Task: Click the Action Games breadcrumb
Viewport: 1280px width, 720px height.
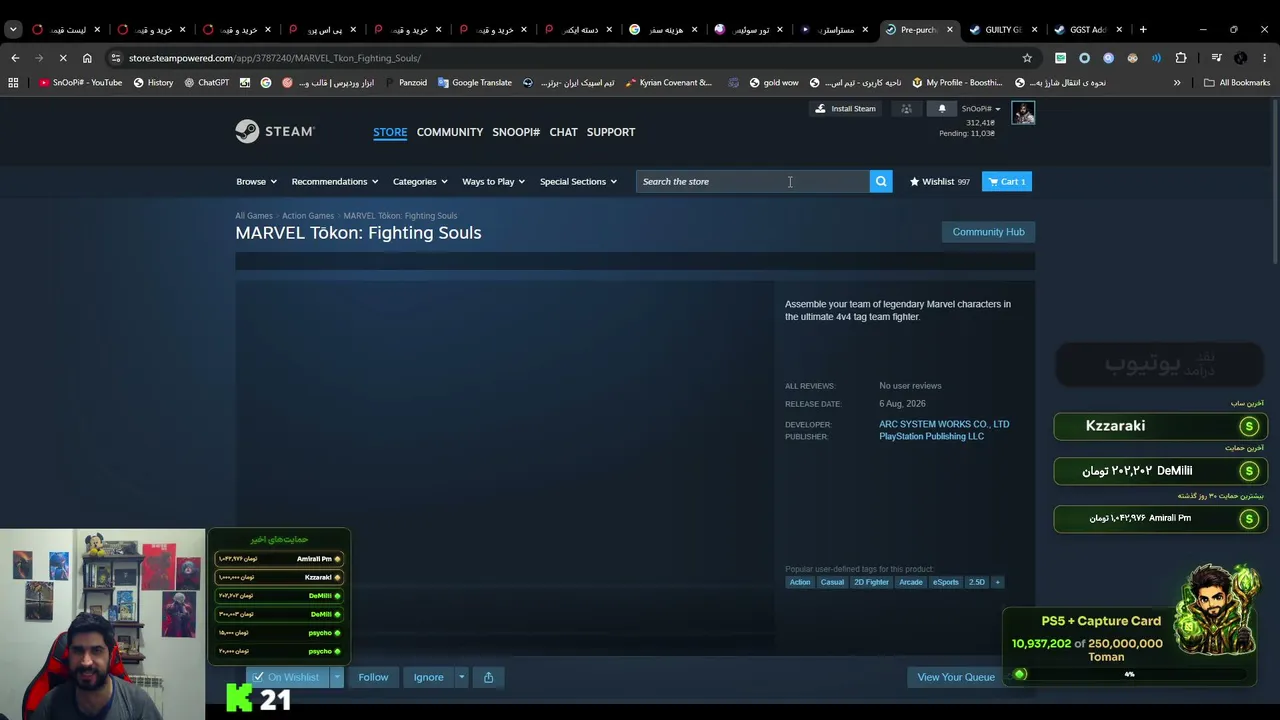Action: [308, 216]
